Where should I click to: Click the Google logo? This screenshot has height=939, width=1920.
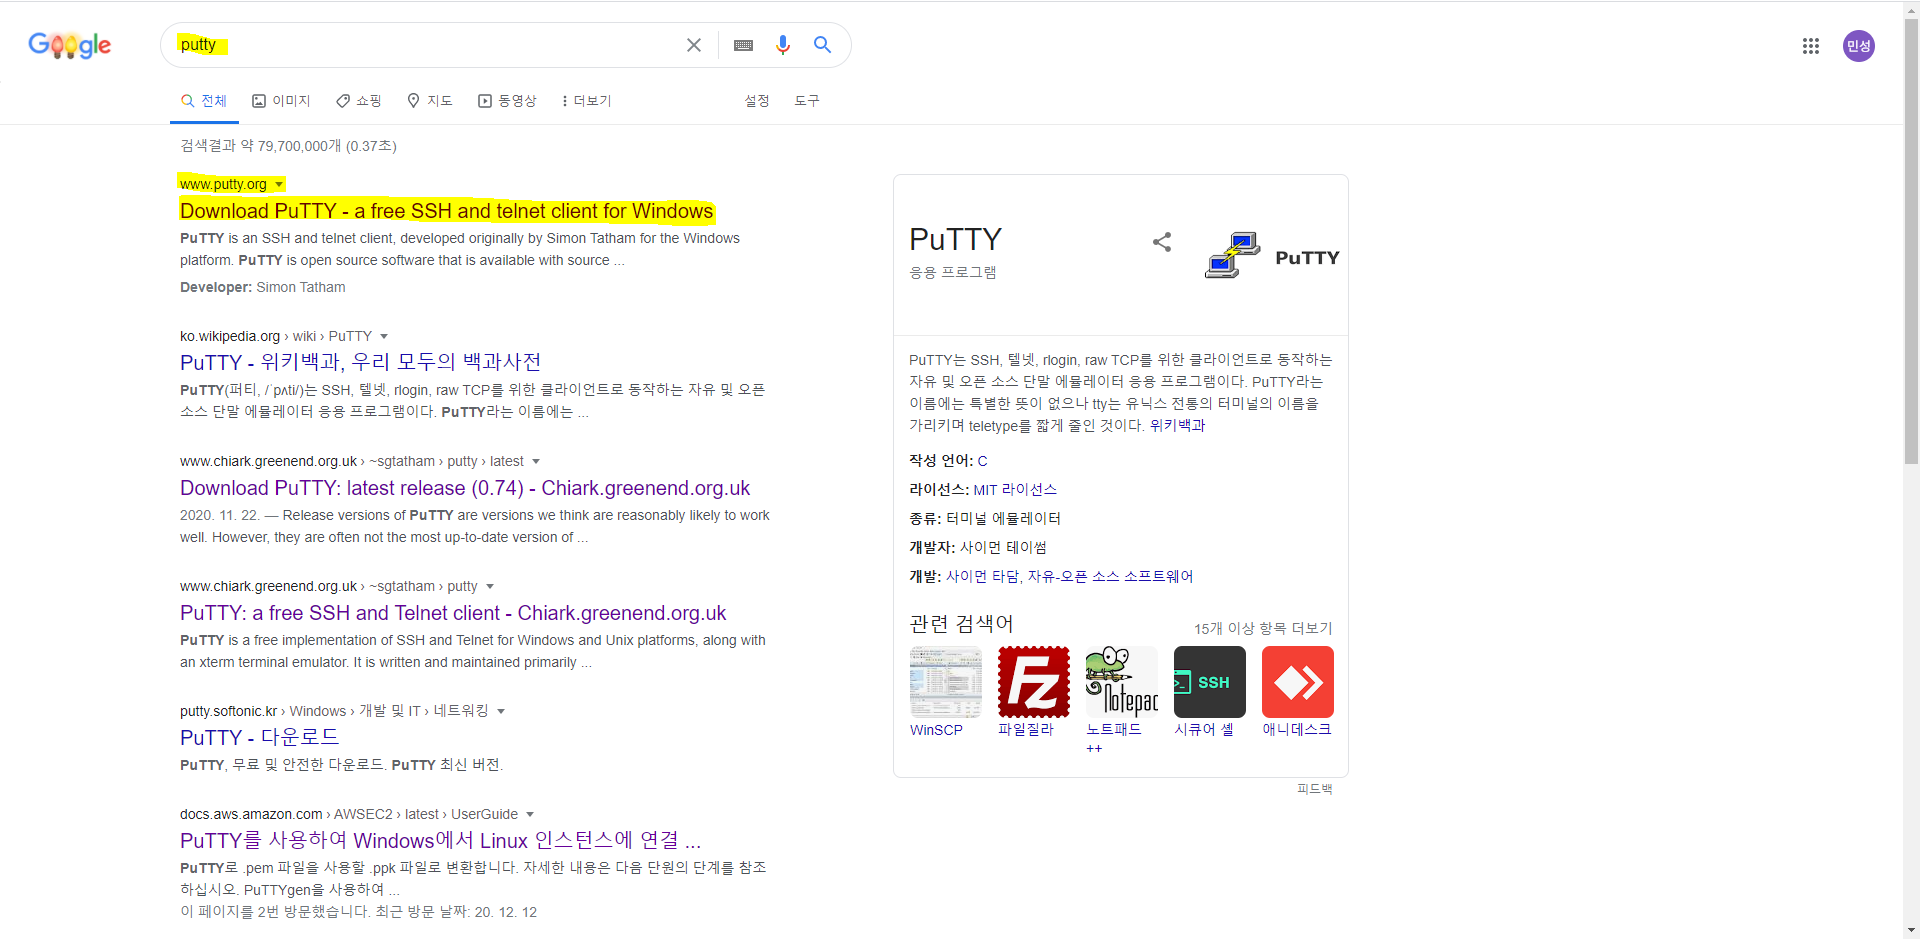pos(69,45)
